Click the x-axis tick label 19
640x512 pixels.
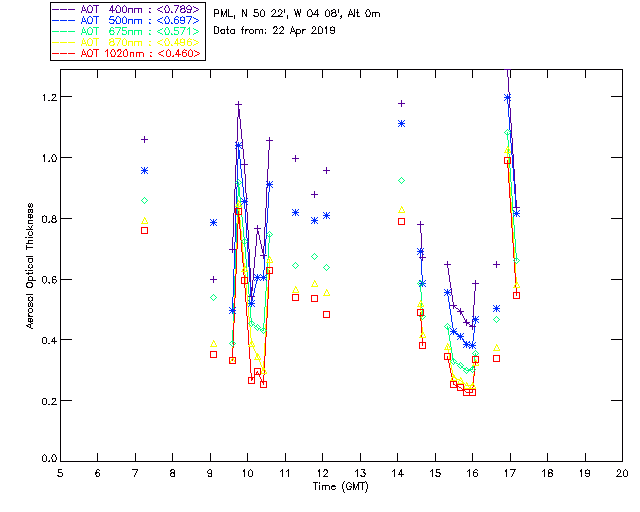pos(585,473)
